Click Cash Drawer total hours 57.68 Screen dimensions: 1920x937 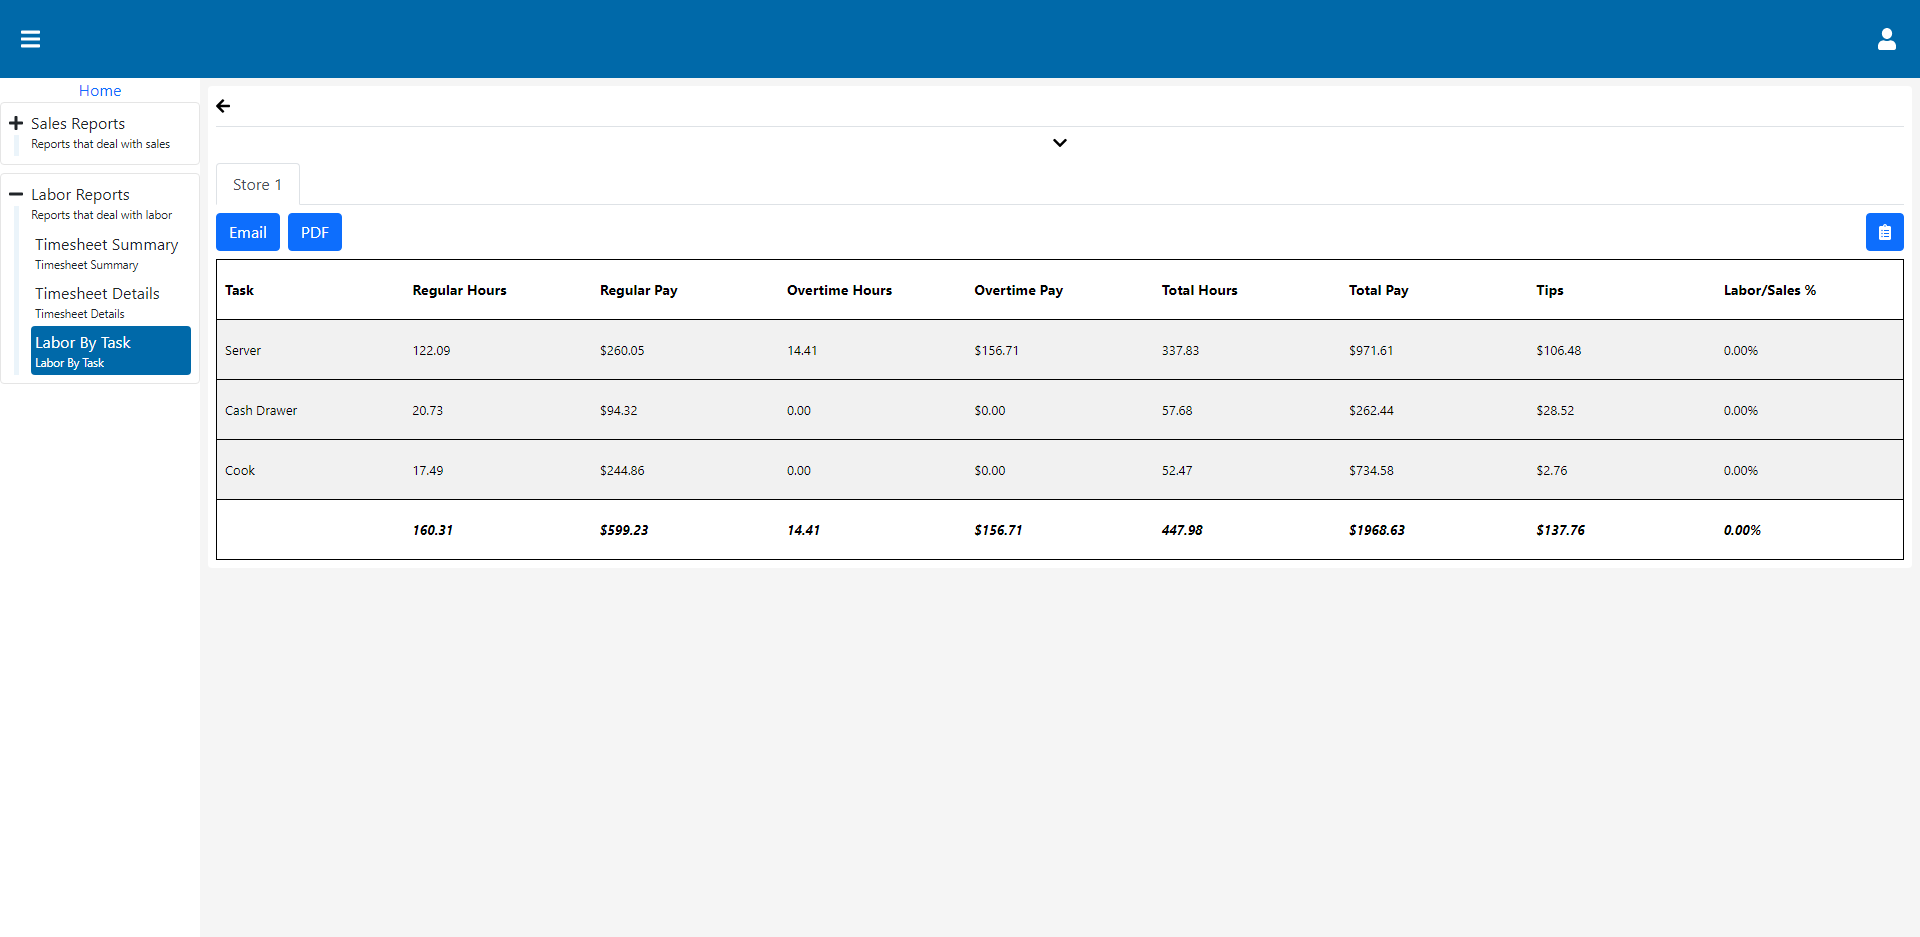[x=1177, y=410]
